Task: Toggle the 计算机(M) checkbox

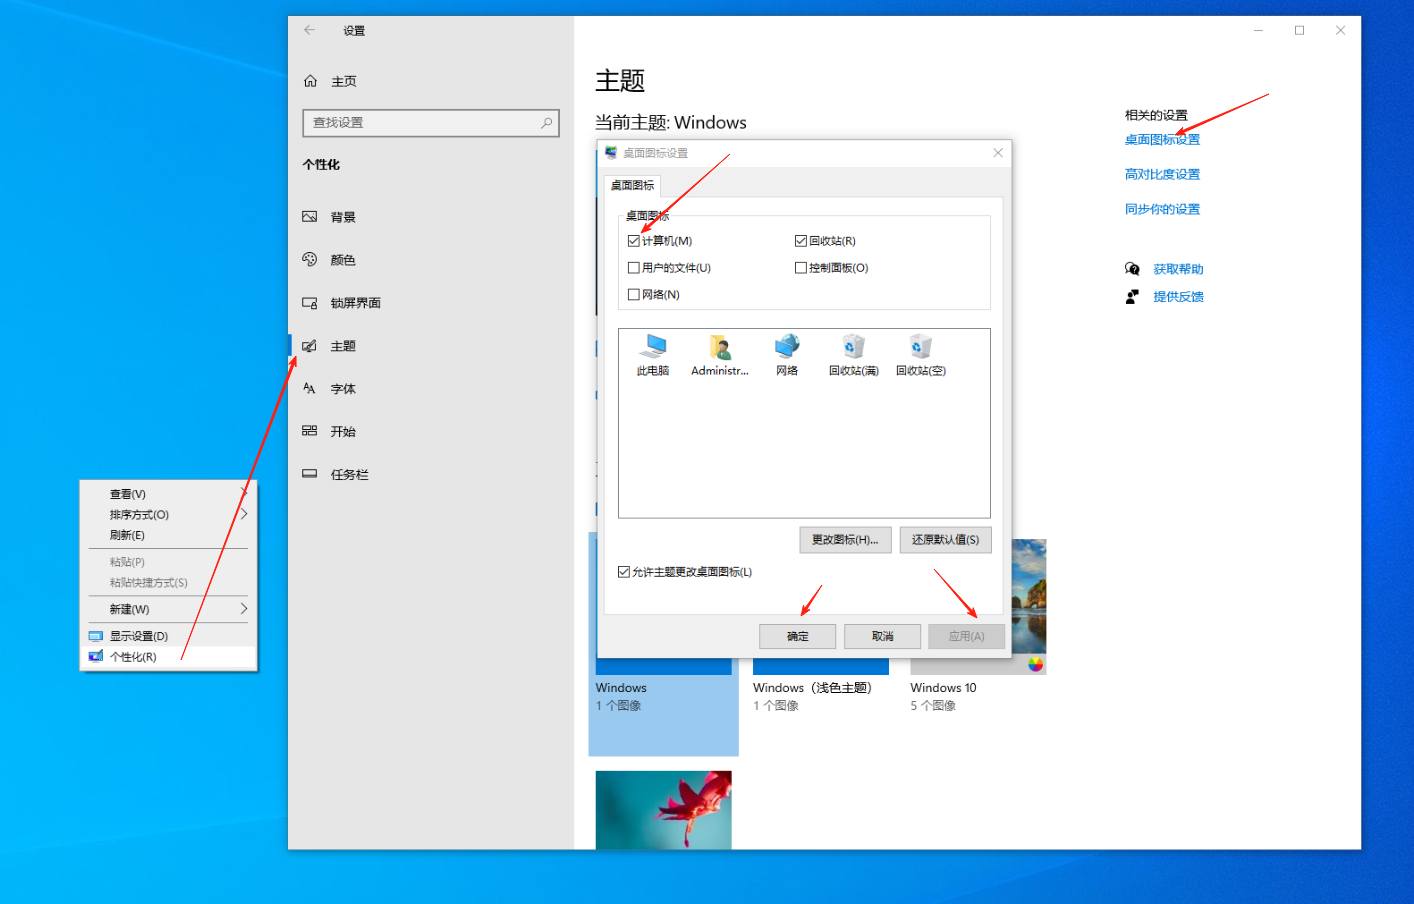Action: pyautogui.click(x=634, y=241)
